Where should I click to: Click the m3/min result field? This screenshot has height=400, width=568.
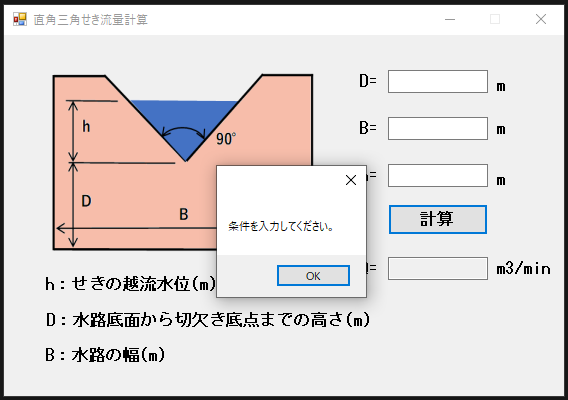coord(438,268)
